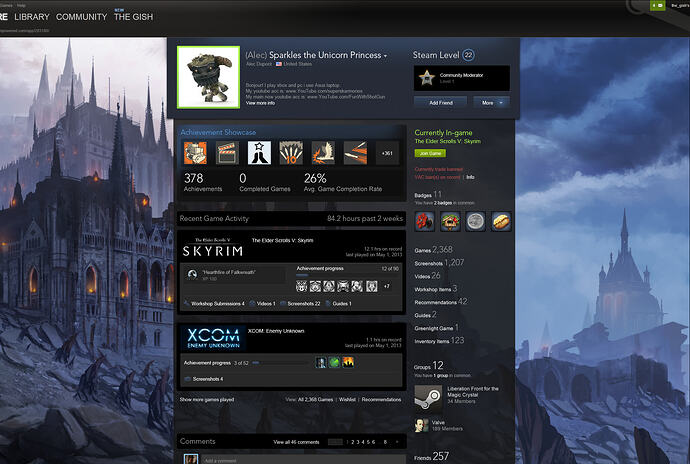Open first Skyrim achievement icon

tap(301, 286)
